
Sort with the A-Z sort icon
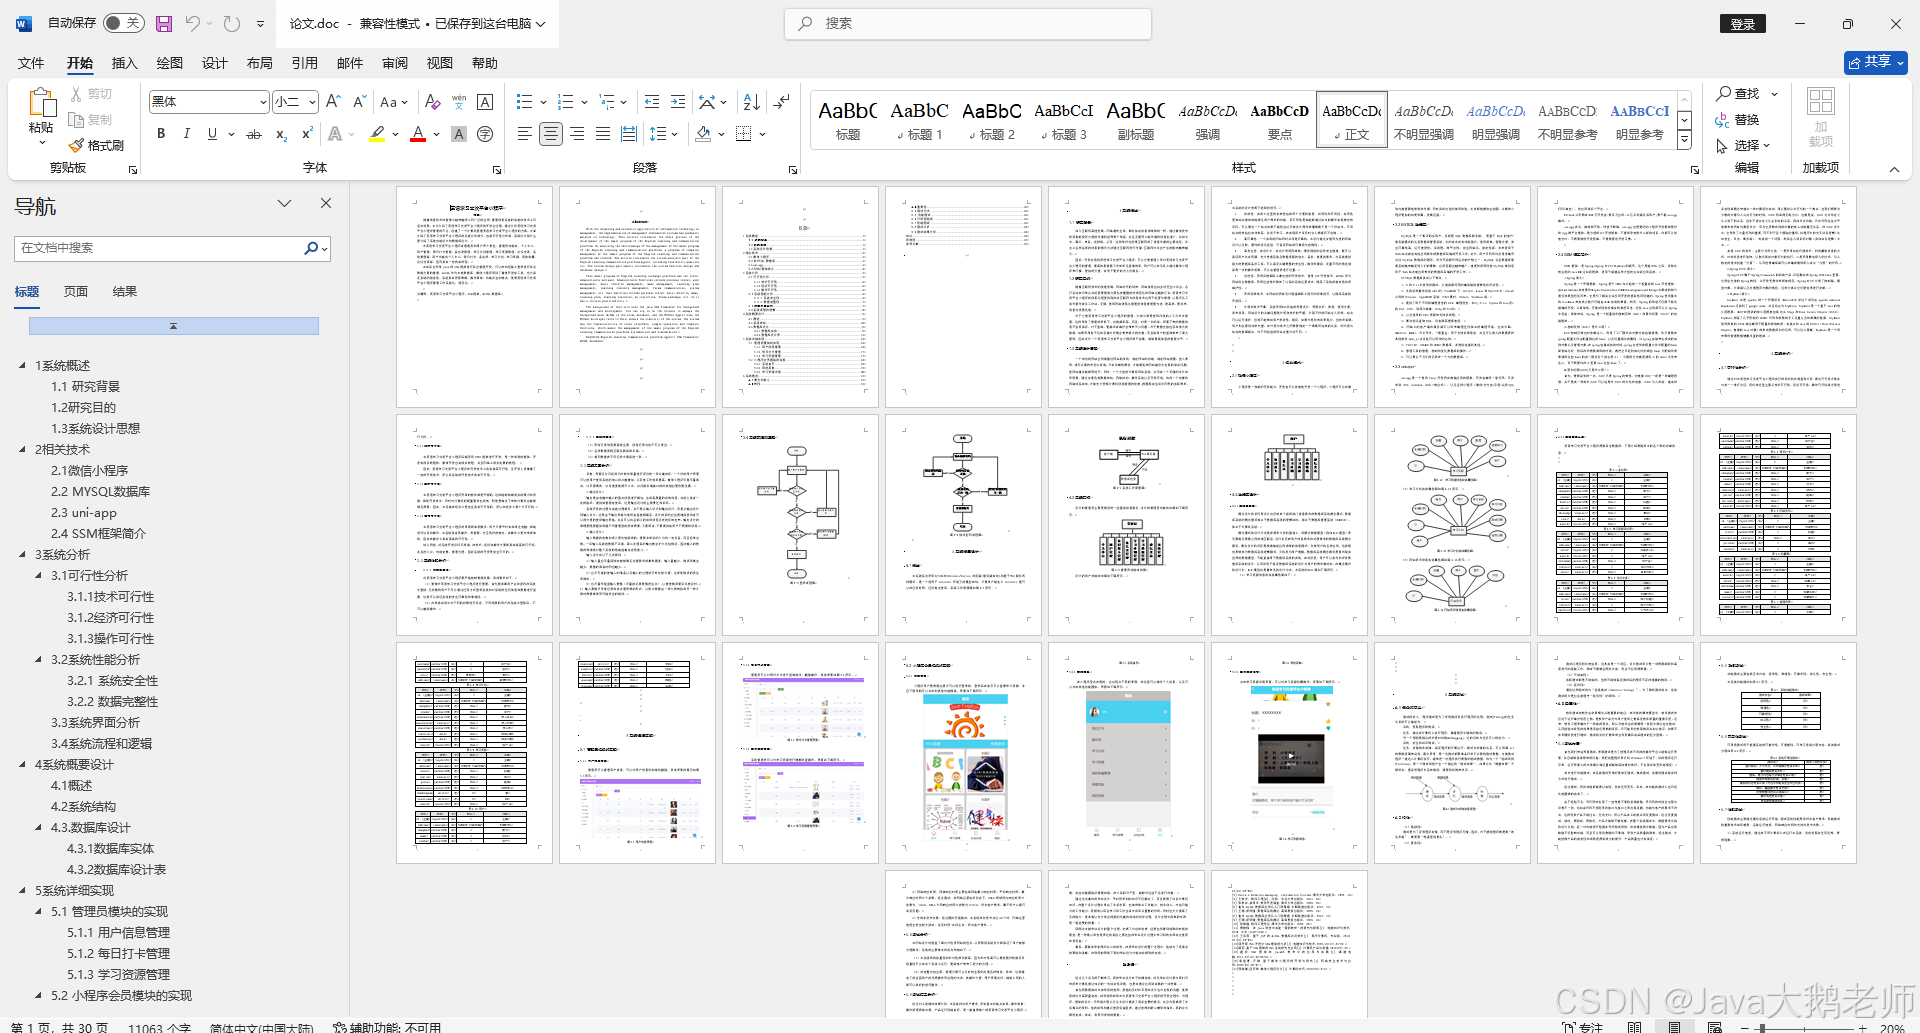[x=752, y=102]
